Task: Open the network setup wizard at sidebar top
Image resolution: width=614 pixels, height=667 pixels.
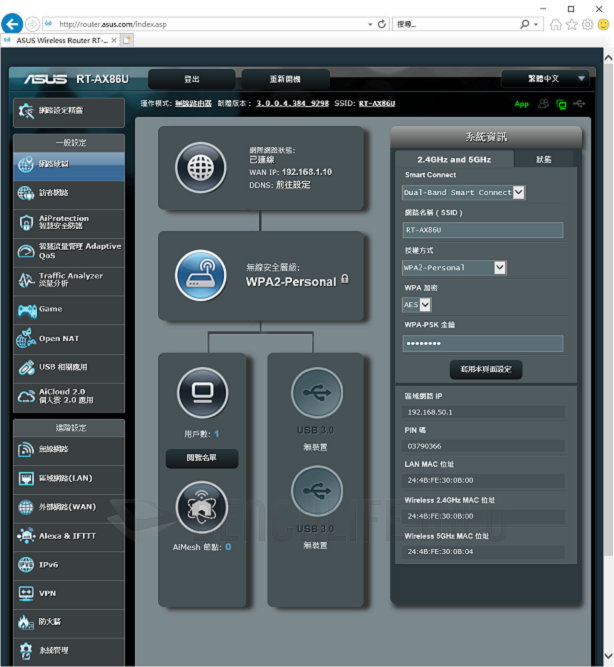Action: (x=69, y=112)
